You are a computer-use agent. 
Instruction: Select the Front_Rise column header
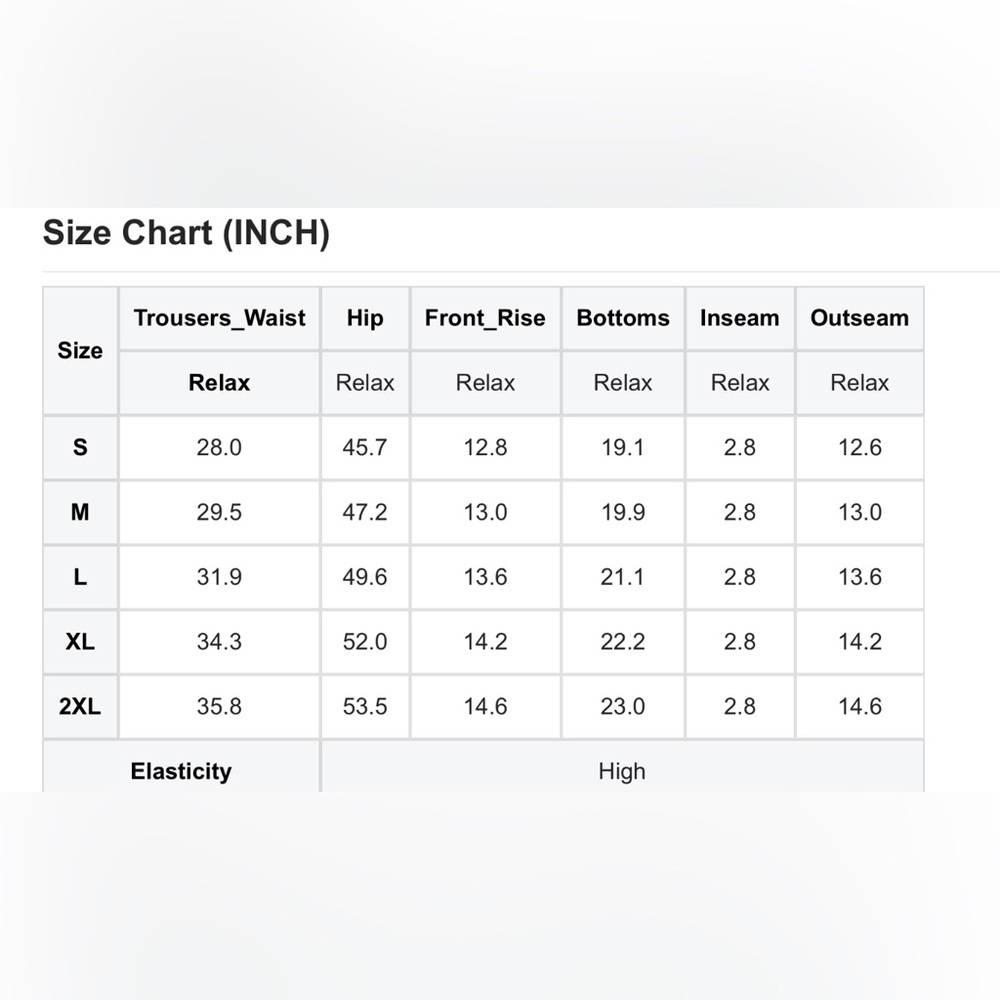(485, 318)
